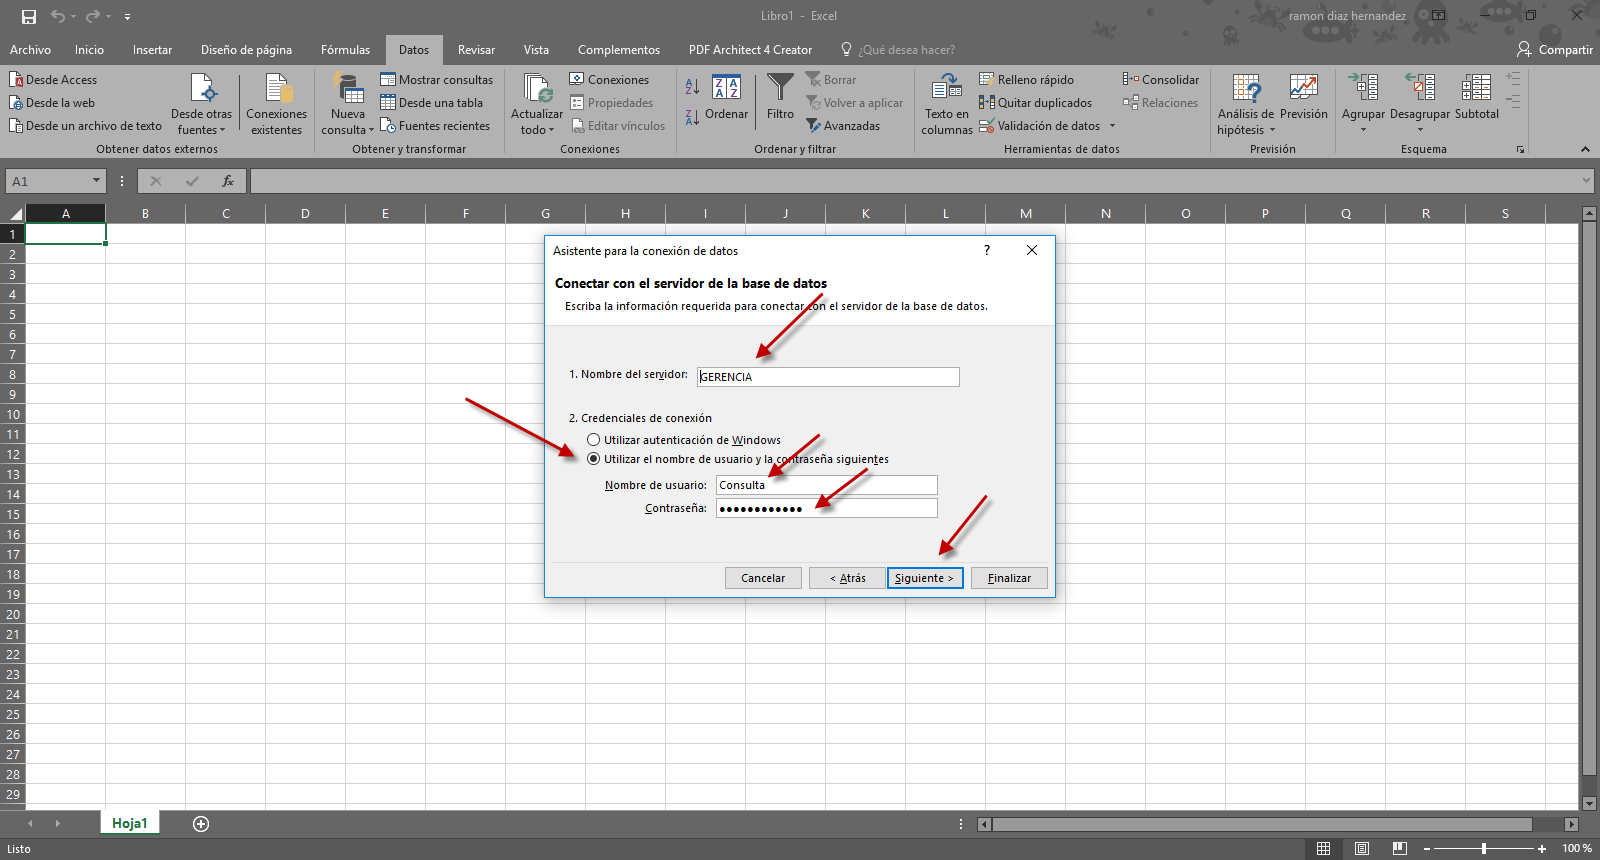Screen dimensions: 1600x860
Task: Click the zoom slider handle
Action: point(1484,849)
